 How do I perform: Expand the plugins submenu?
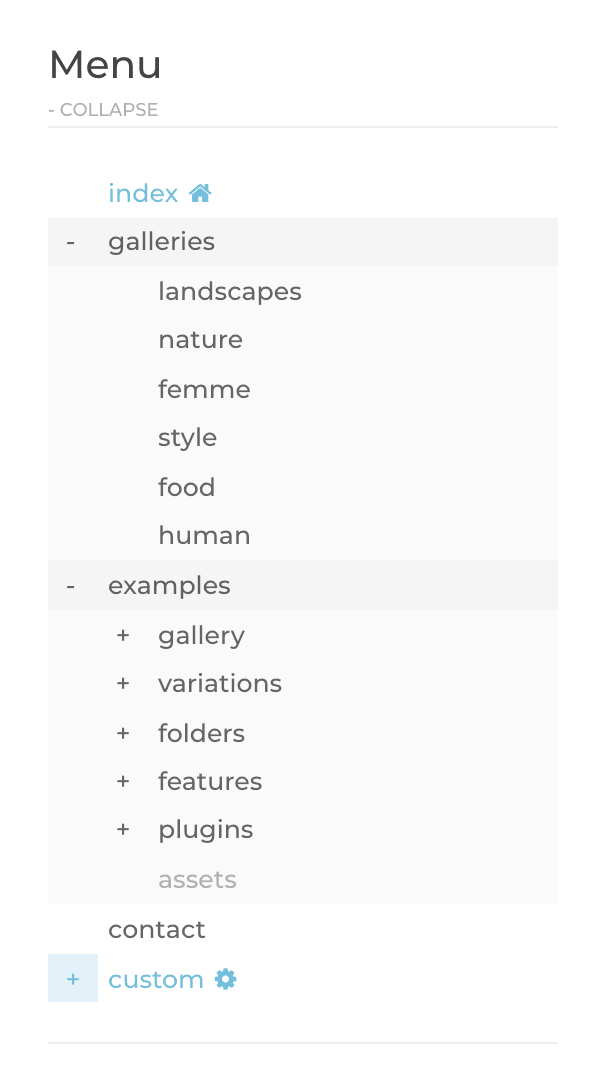[x=123, y=830]
